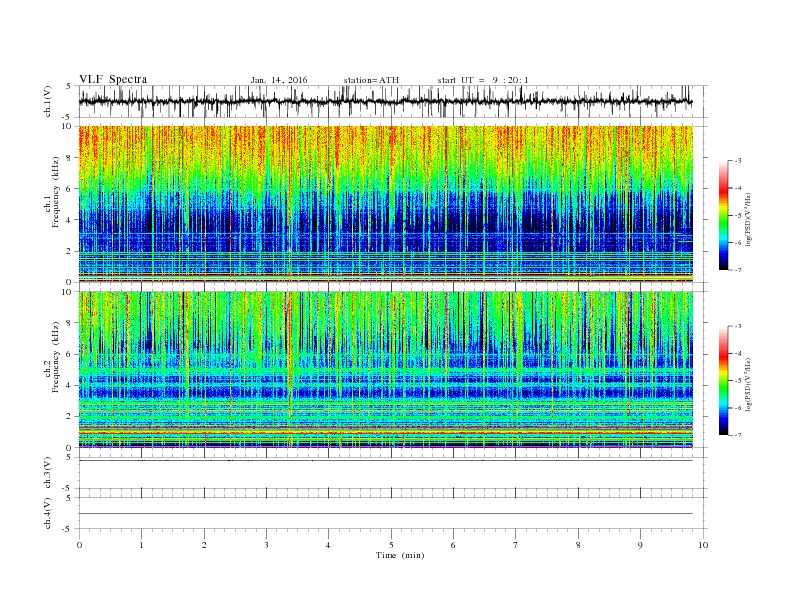The height and width of the screenshot is (612, 792).
Task: Click the "Time (min)" axis label
Action: (400, 555)
